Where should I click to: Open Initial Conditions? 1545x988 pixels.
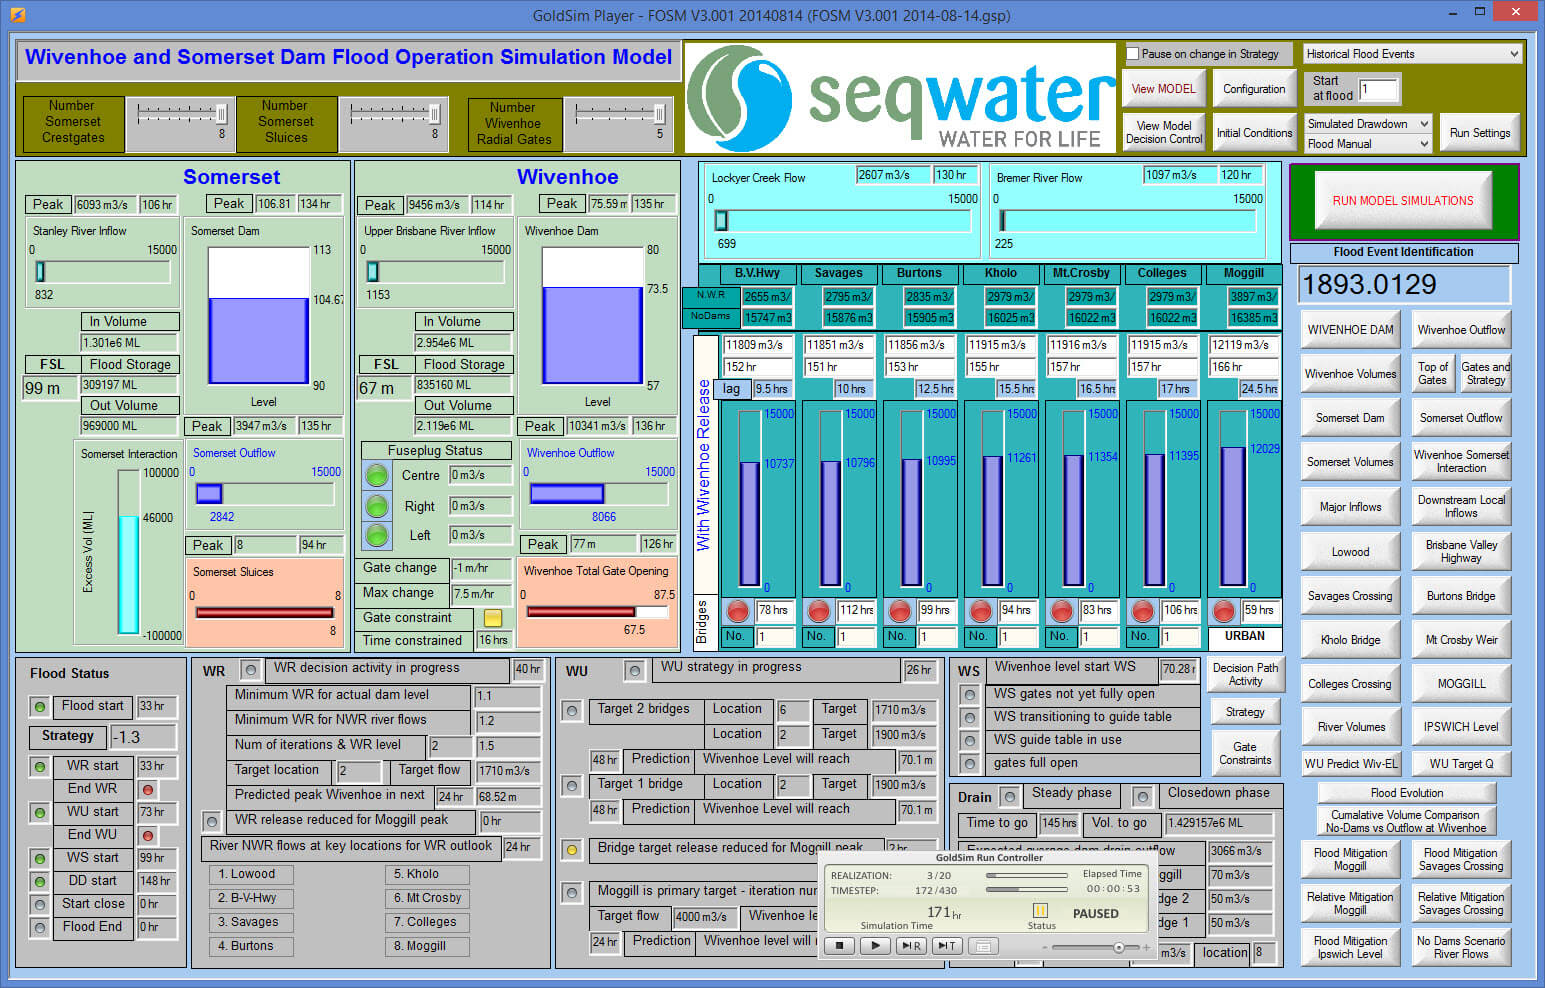pyautogui.click(x=1254, y=133)
